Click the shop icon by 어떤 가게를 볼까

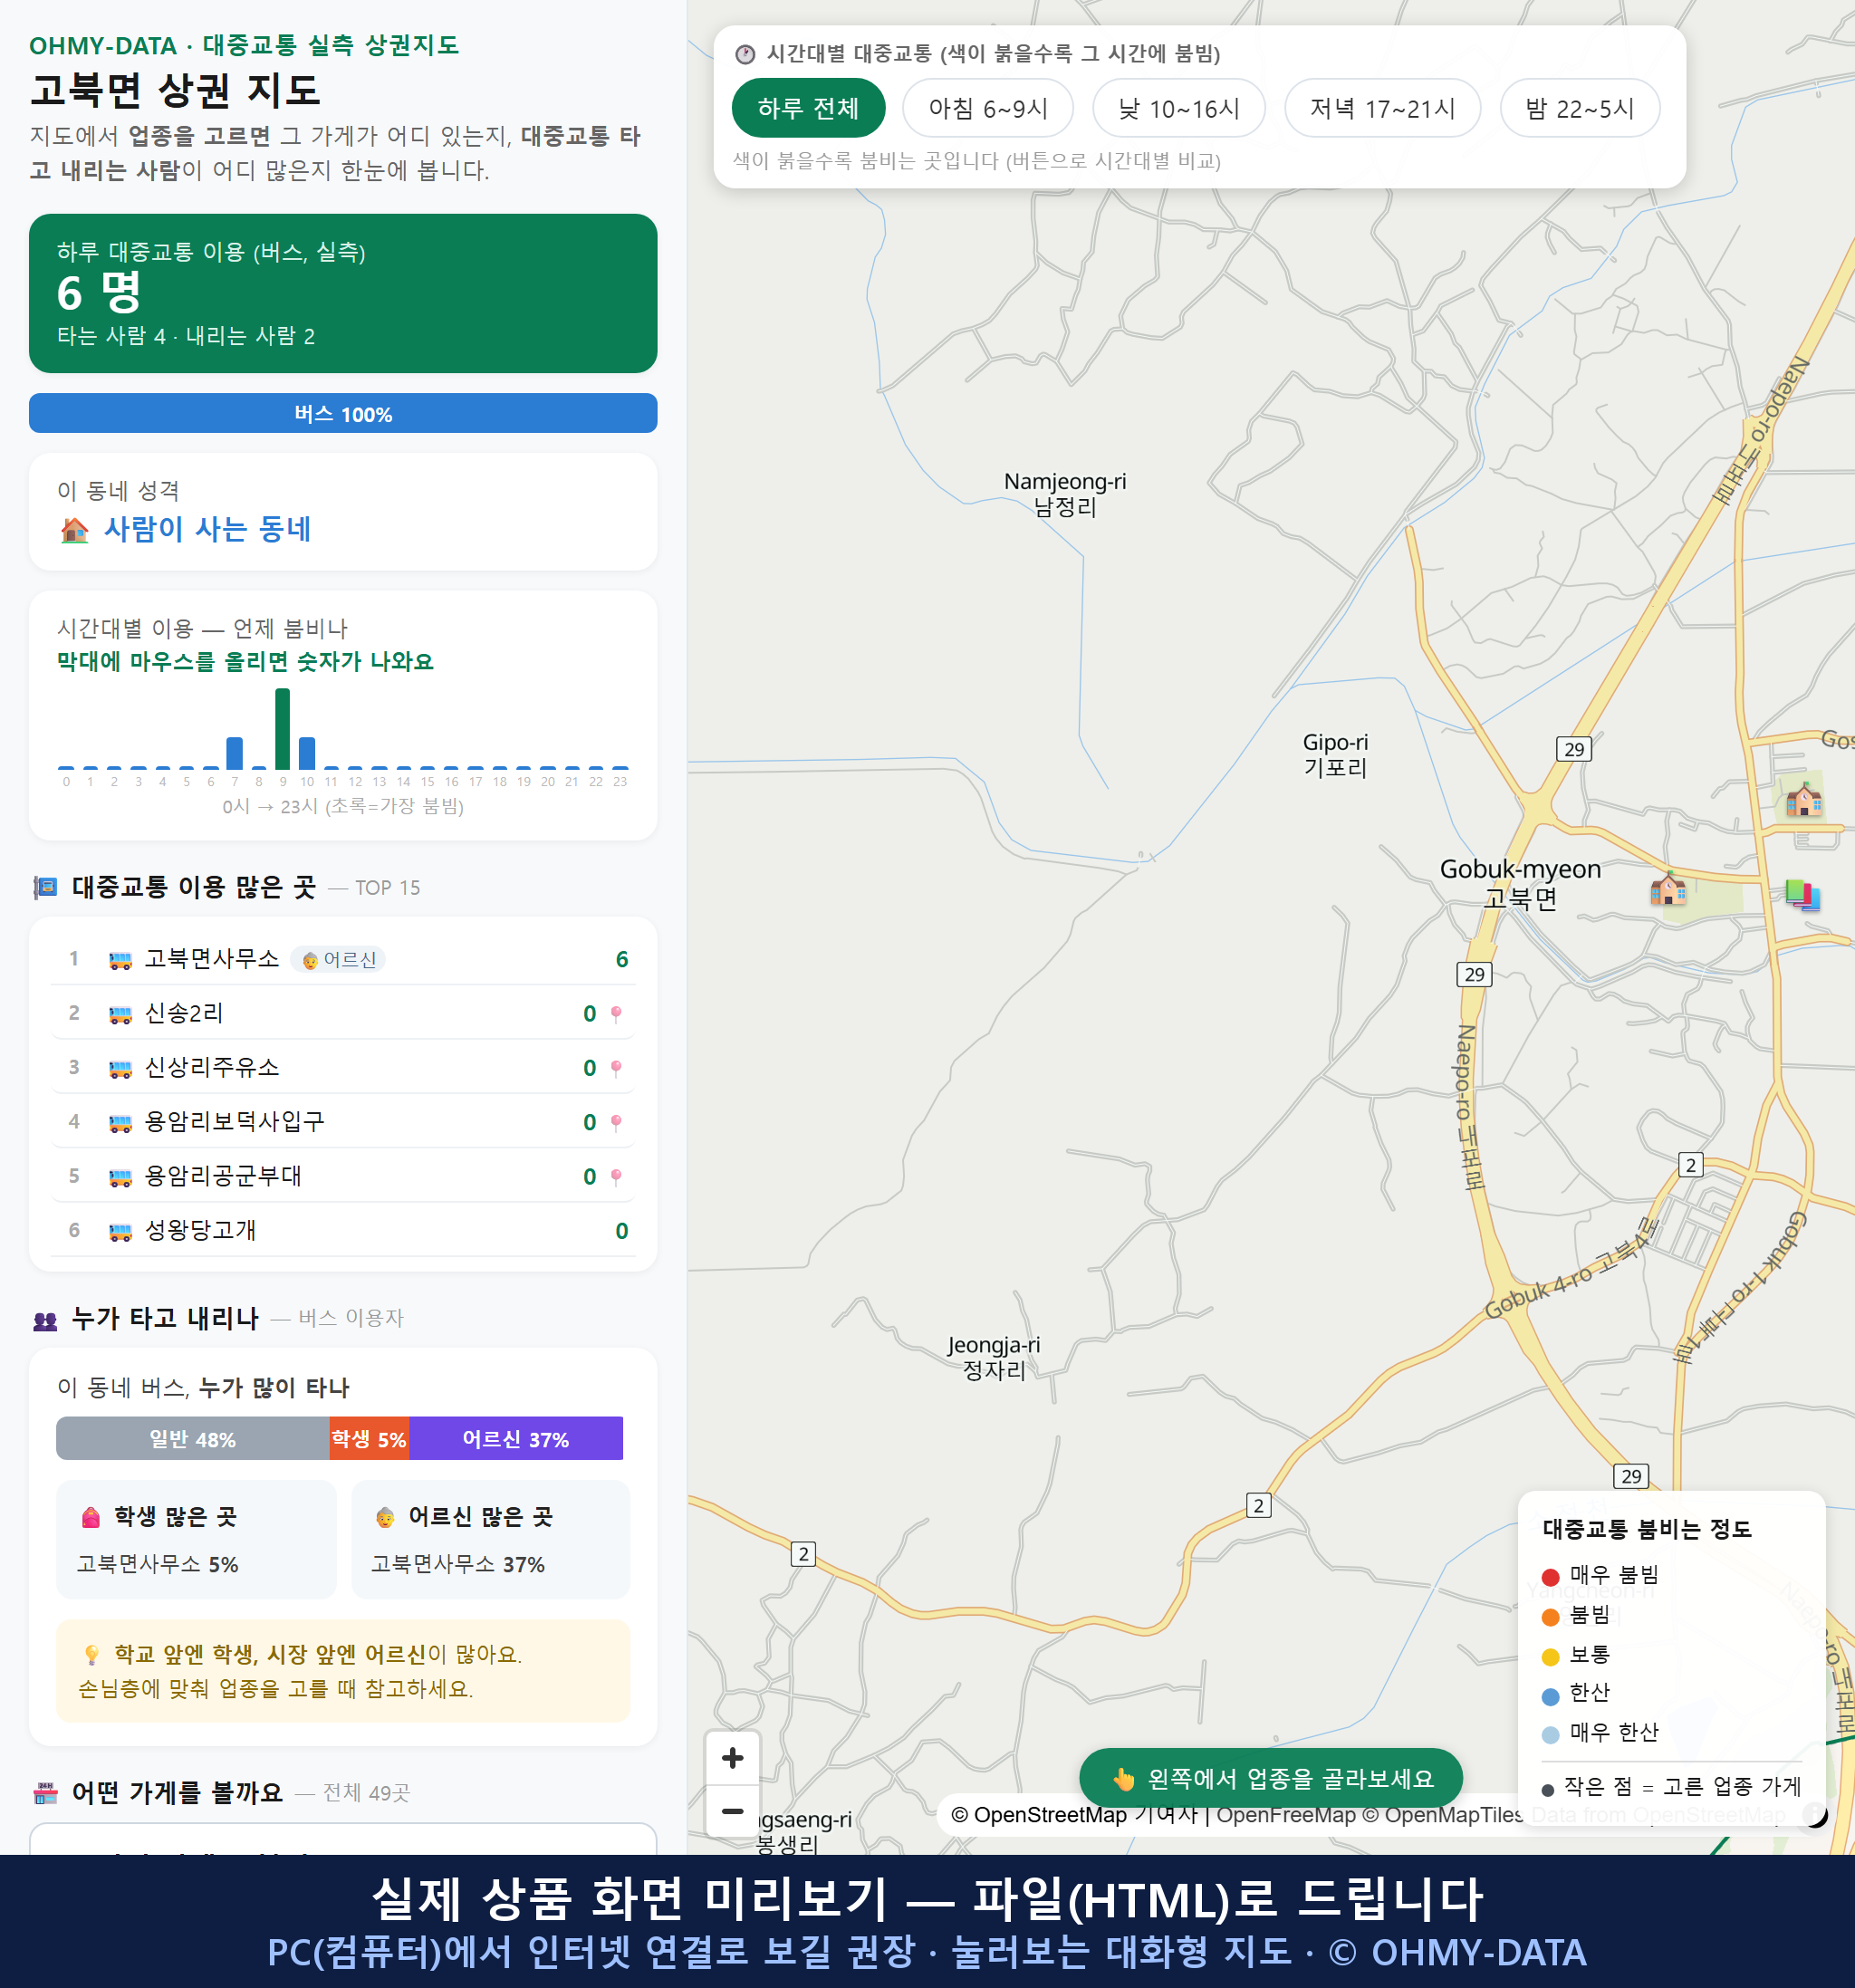coord(45,1793)
